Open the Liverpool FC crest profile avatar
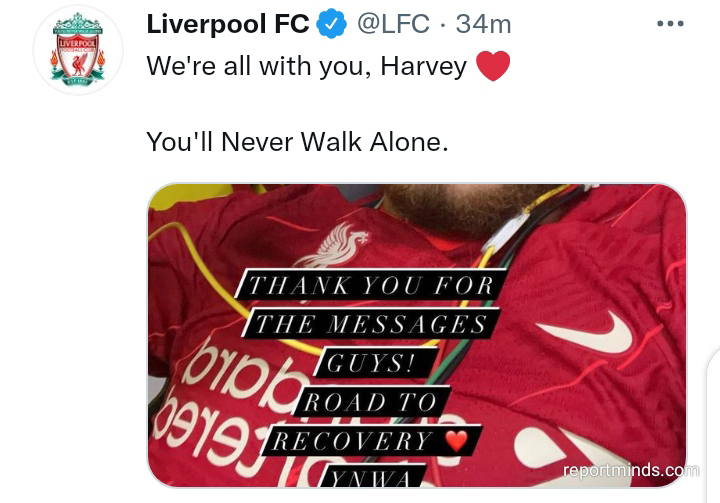The width and height of the screenshot is (720, 503). pyautogui.click(x=78, y=50)
